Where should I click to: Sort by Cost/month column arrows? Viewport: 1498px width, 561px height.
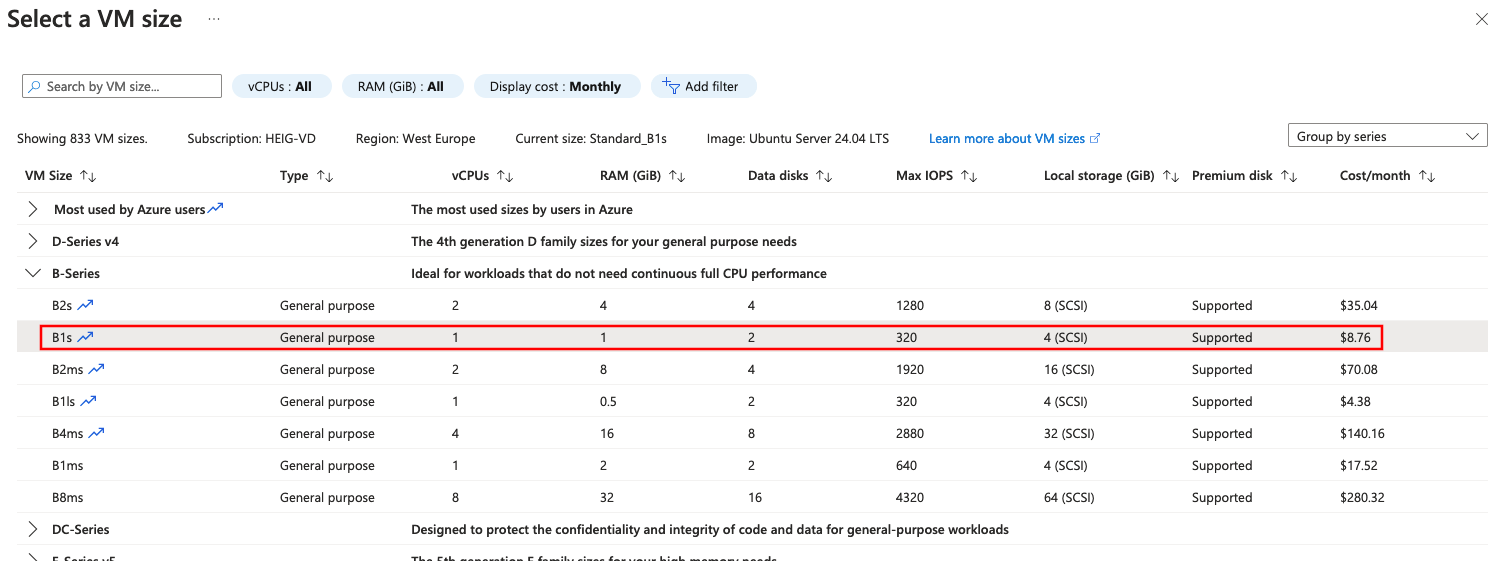click(1427, 176)
